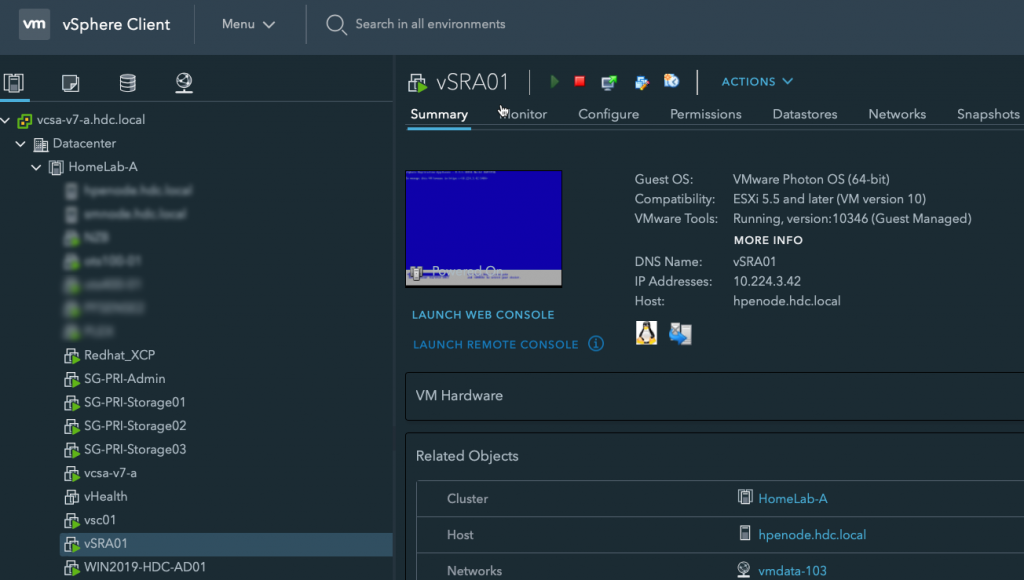Select WIN2019-HDC-AD01 in the tree
The image size is (1024, 580).
click(144, 567)
